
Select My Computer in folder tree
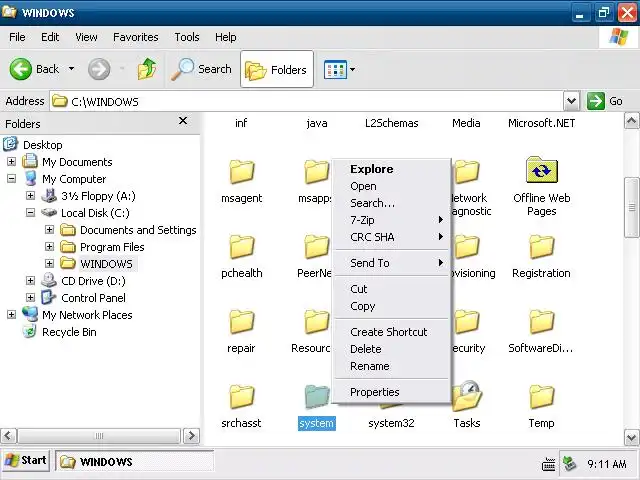[x=74, y=179]
